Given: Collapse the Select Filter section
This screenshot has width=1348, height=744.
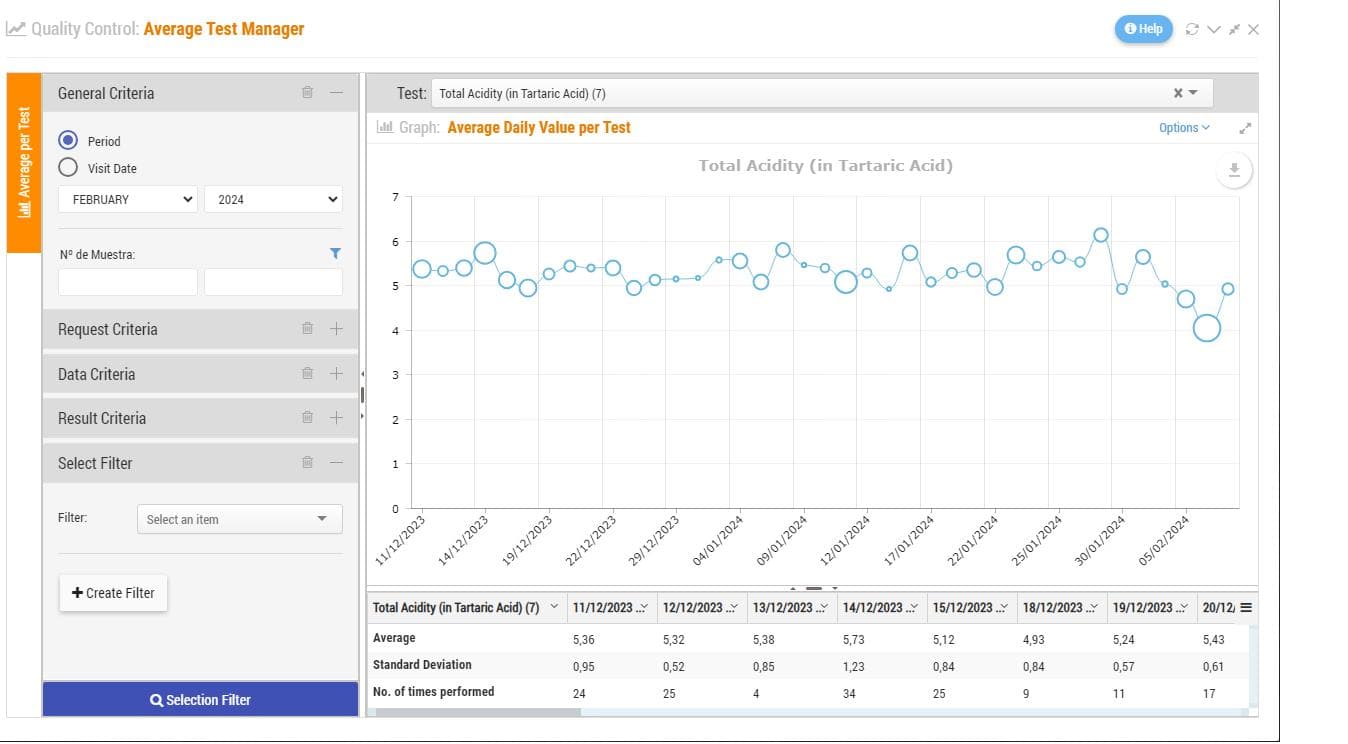Looking at the screenshot, I should [336, 462].
